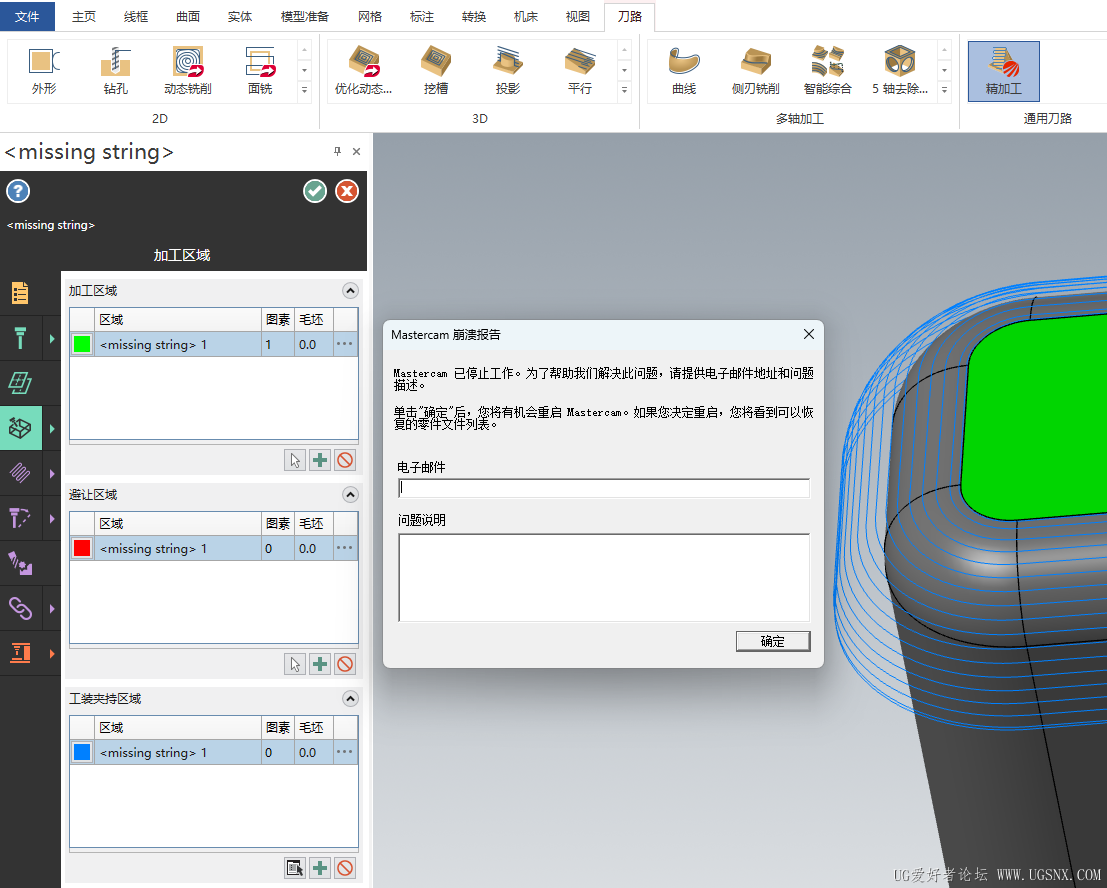
Task: Choose the 投影 project toolpath icon
Action: [508, 71]
